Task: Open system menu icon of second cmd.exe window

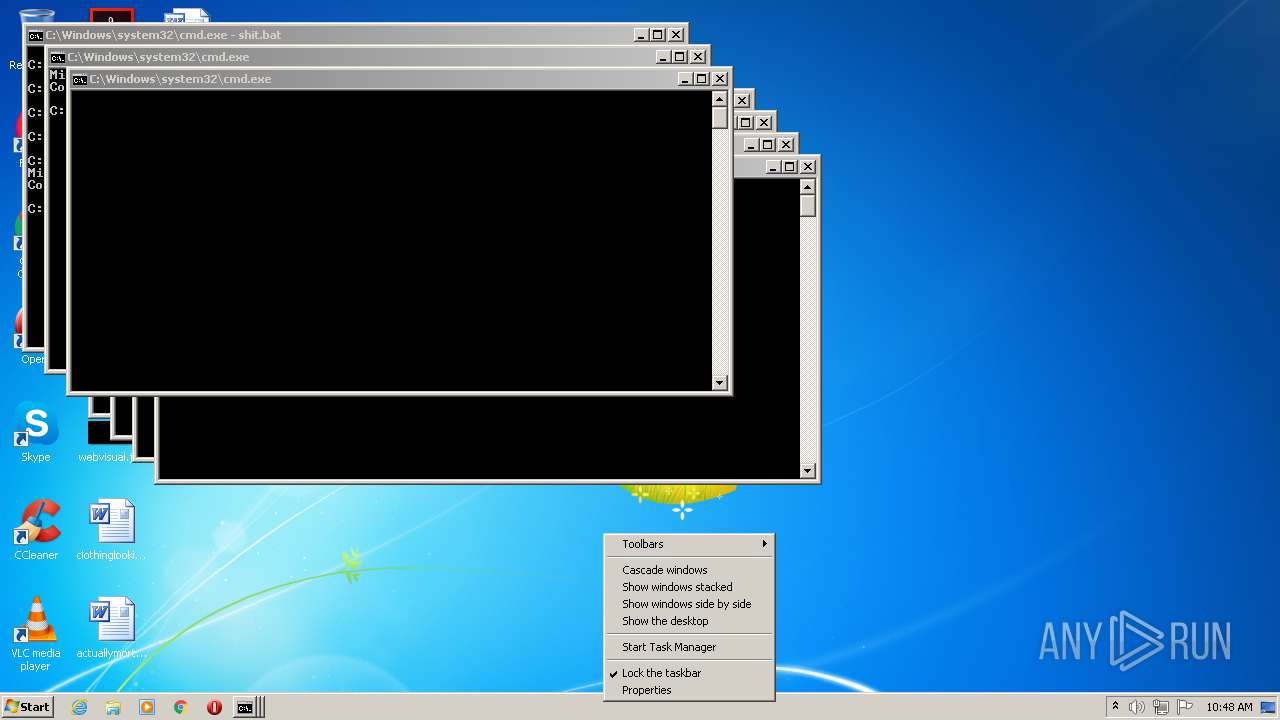Action: click(58, 57)
